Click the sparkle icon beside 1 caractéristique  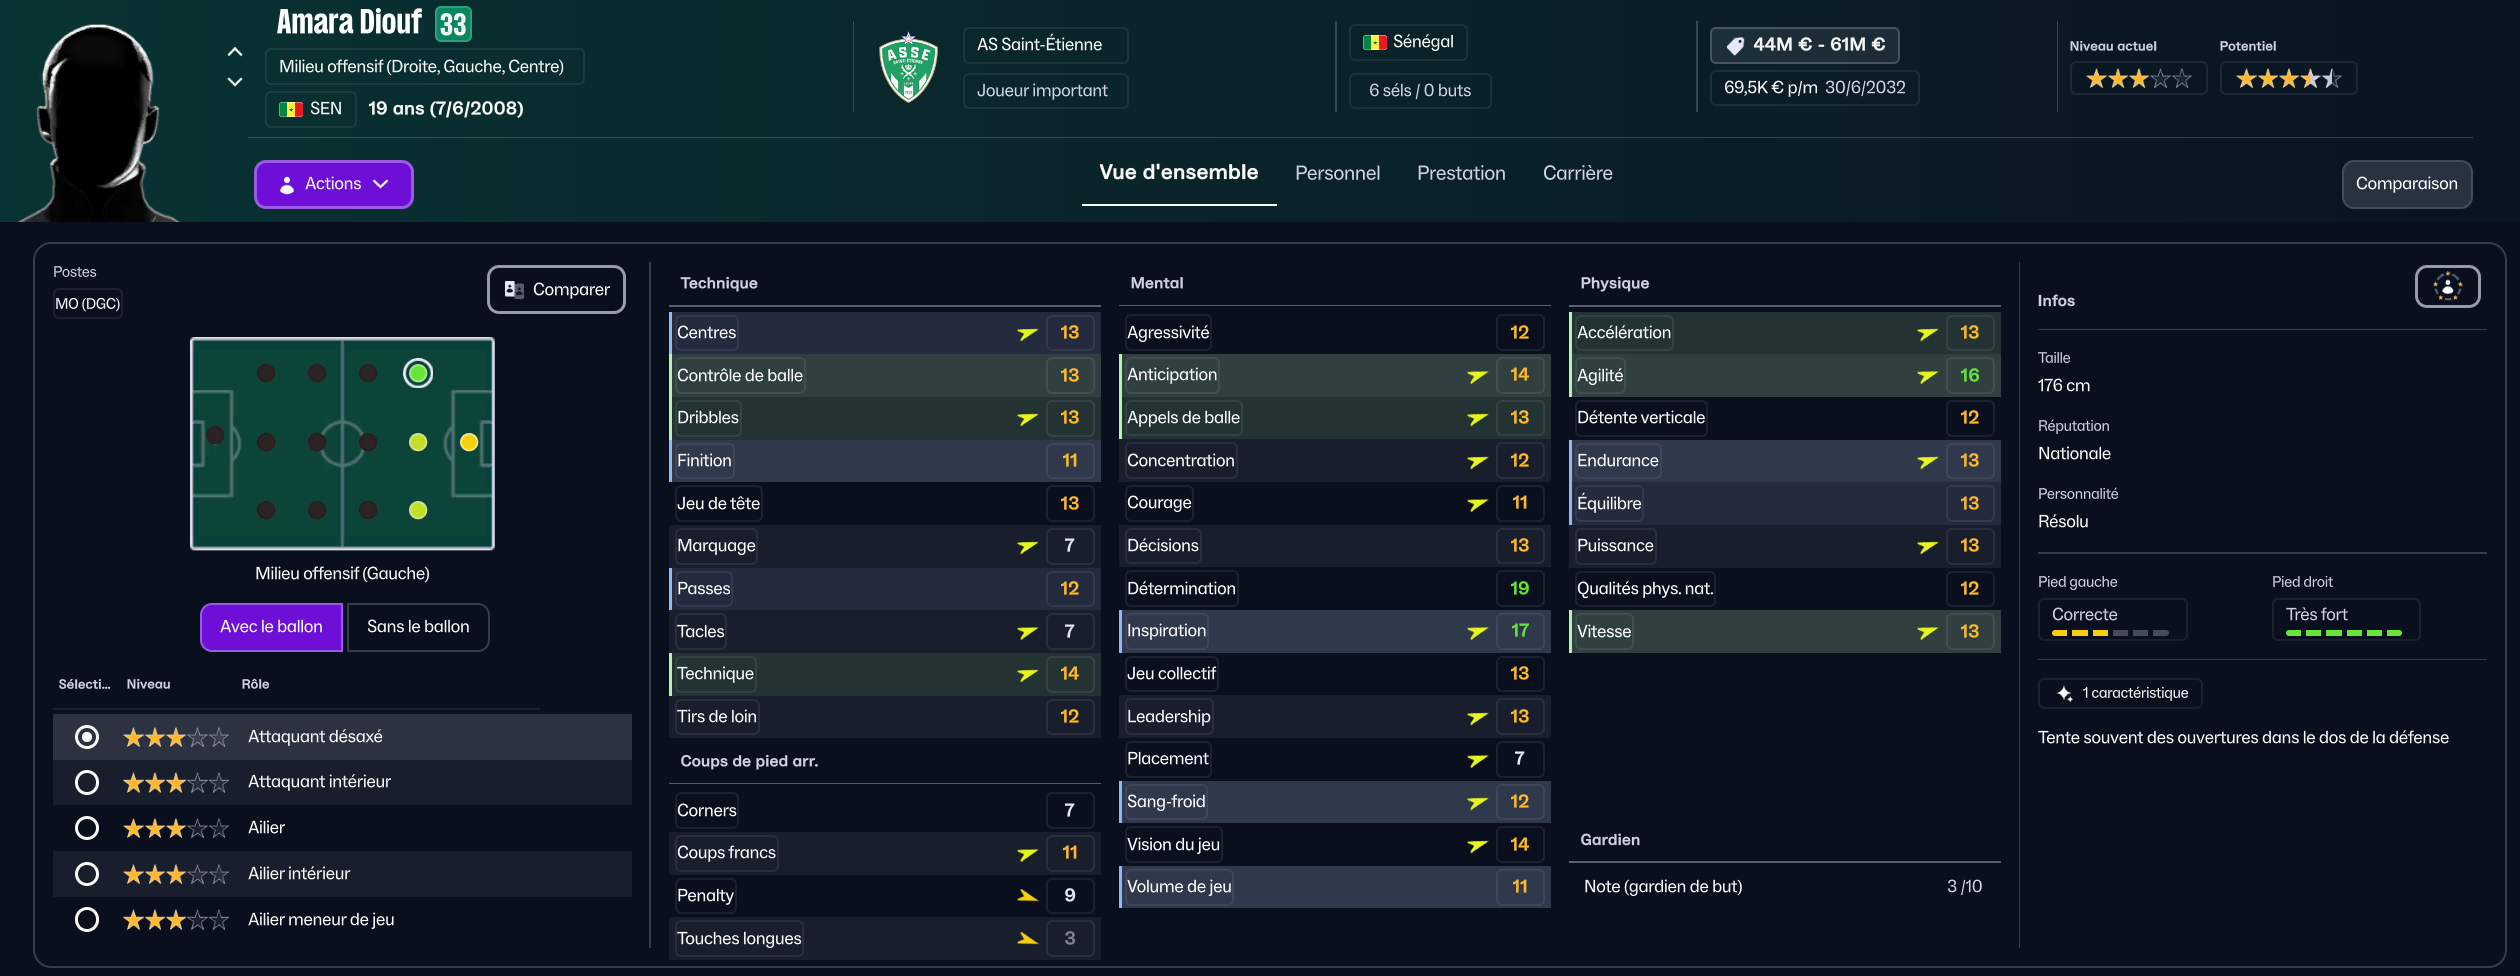2064,693
